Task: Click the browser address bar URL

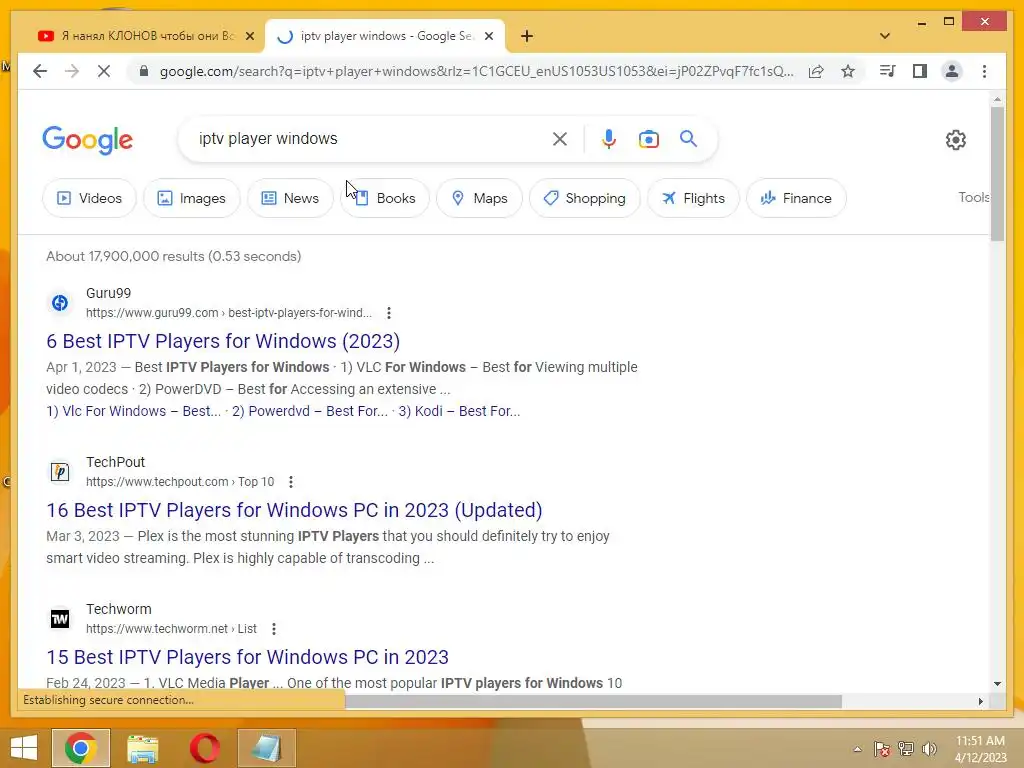Action: click(477, 71)
